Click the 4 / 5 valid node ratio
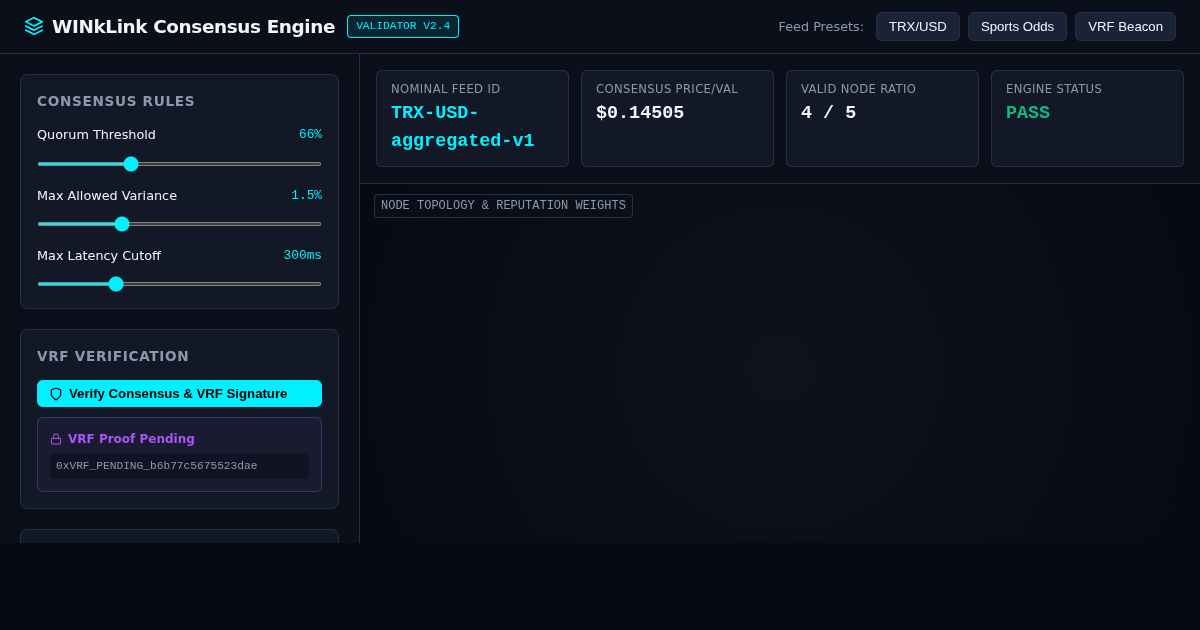 tap(828, 113)
